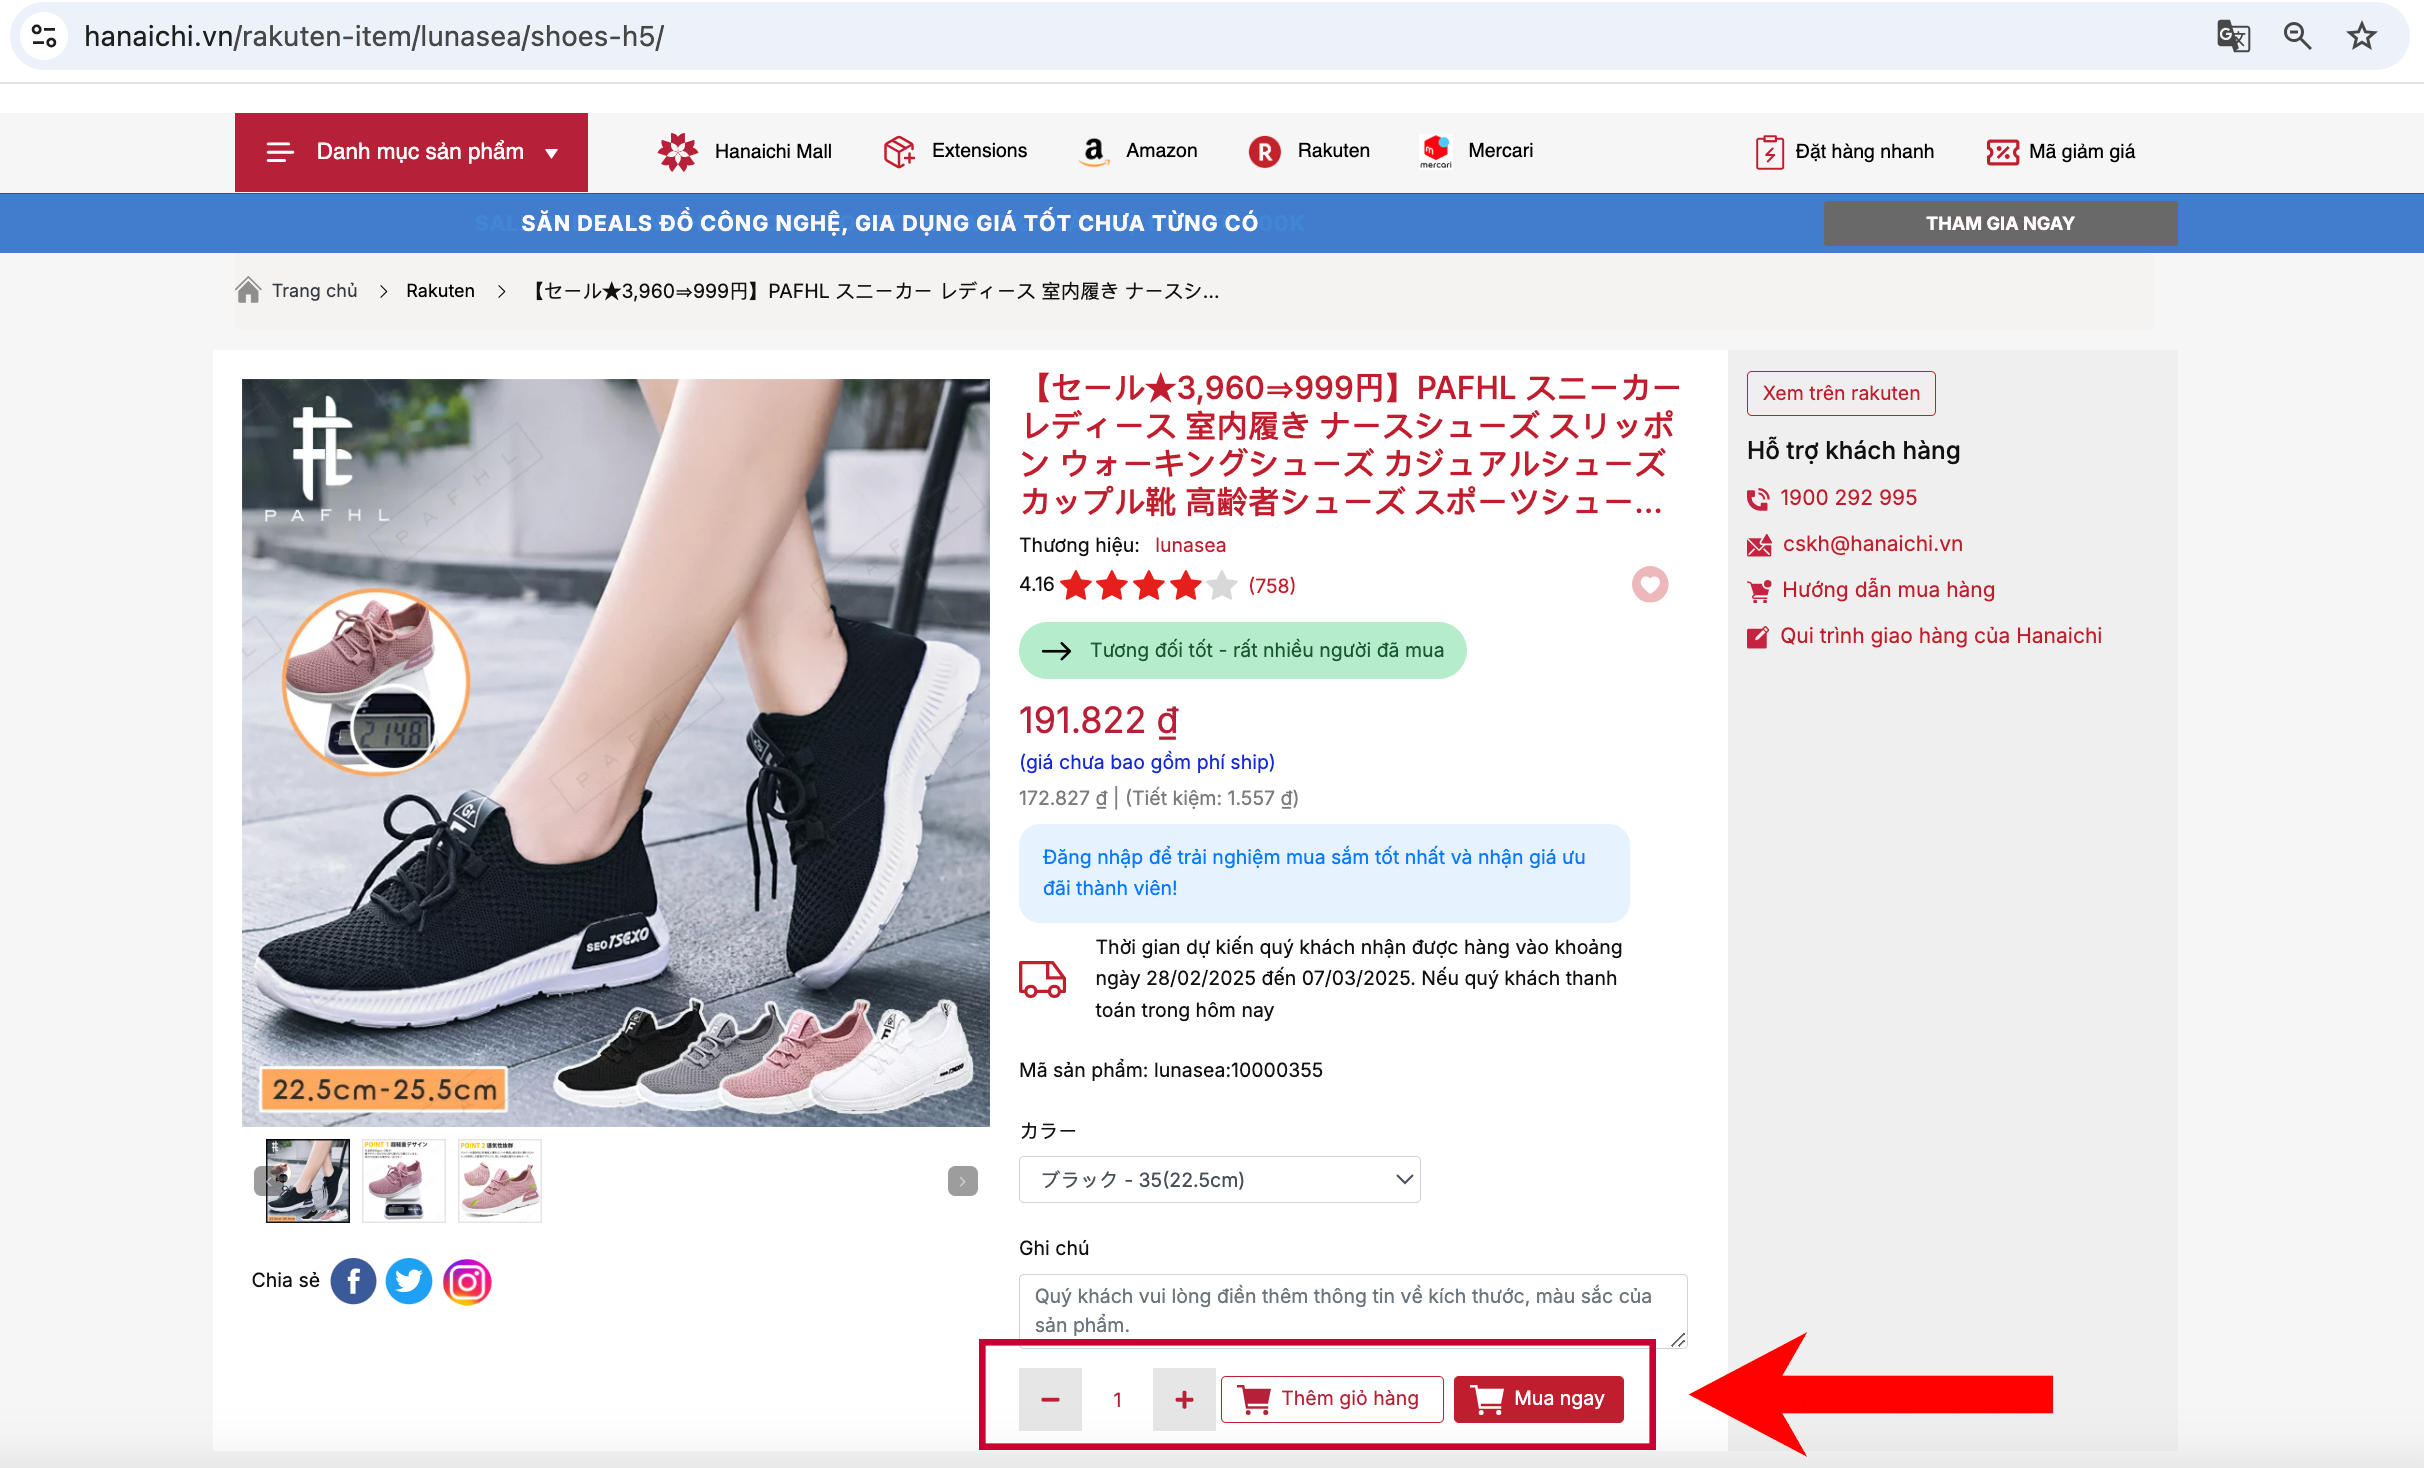The image size is (2424, 1468).
Task: Go to Amazon menu item
Action: pyautogui.click(x=1161, y=151)
